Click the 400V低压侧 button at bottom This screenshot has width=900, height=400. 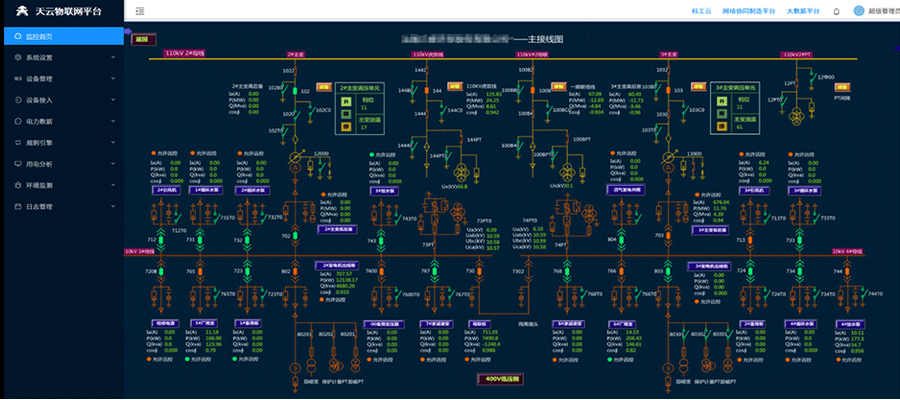coord(494,378)
